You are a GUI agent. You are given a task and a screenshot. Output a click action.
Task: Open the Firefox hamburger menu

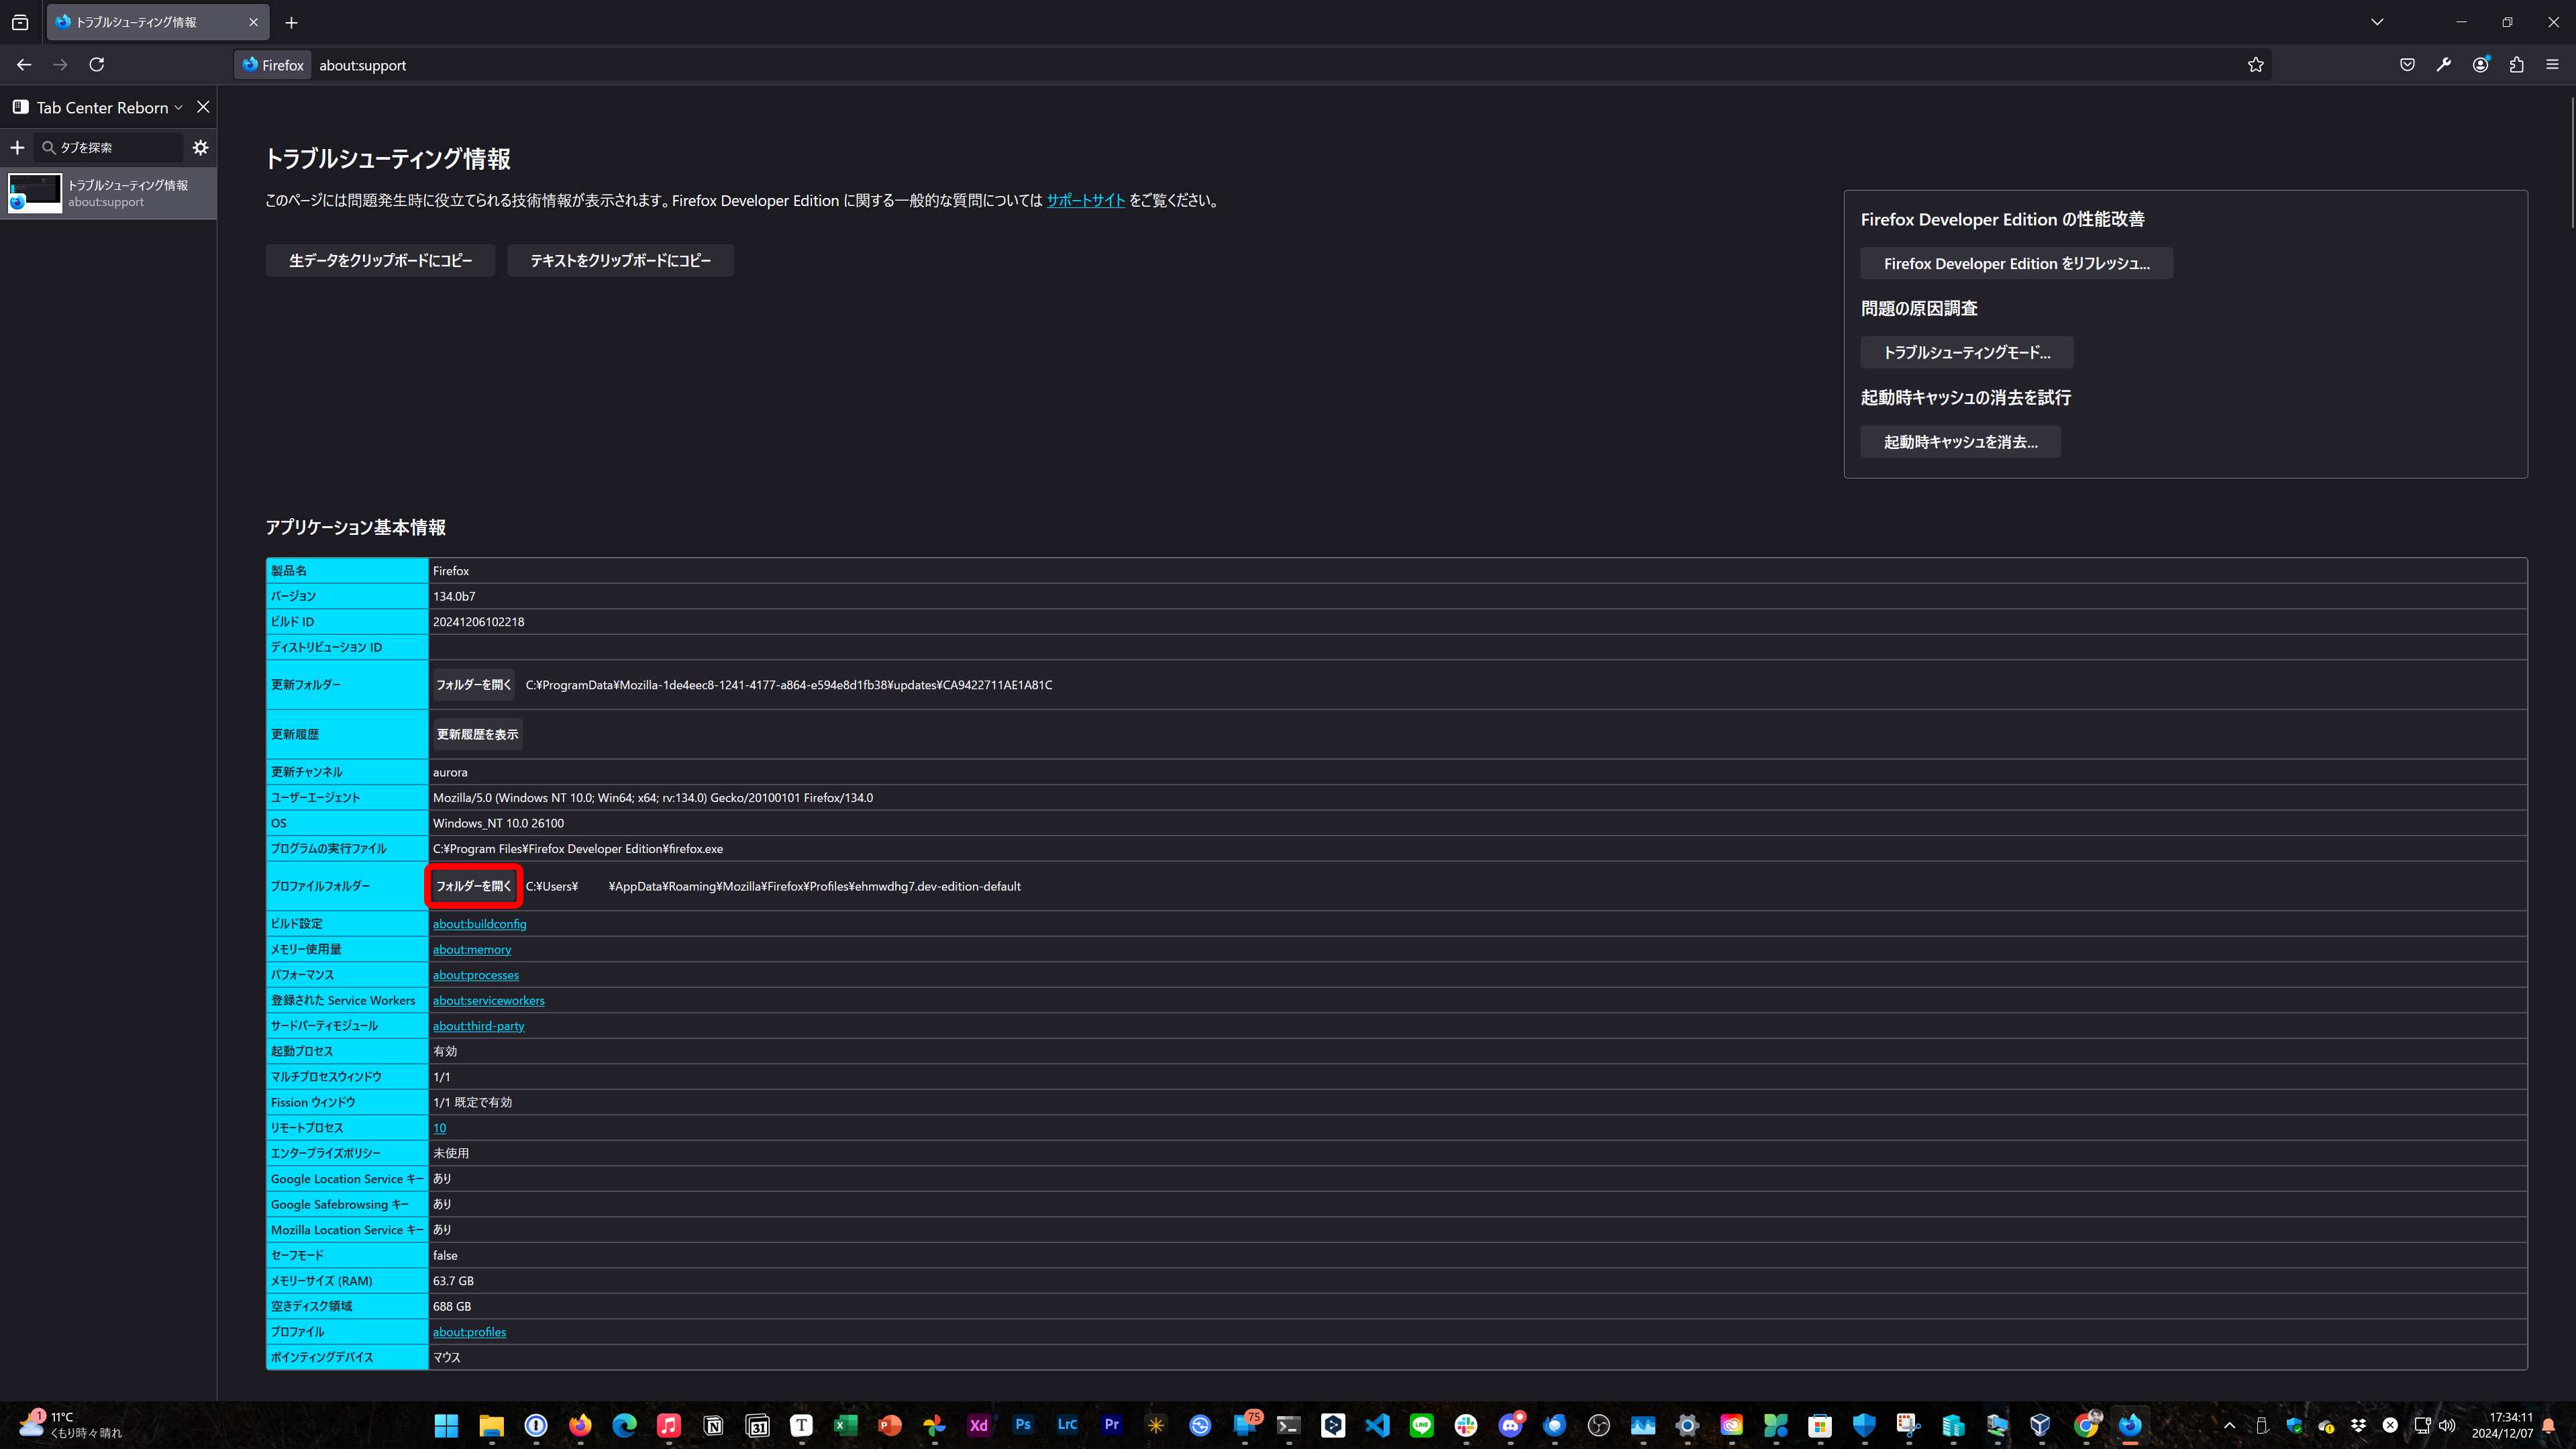[x=2552, y=65]
